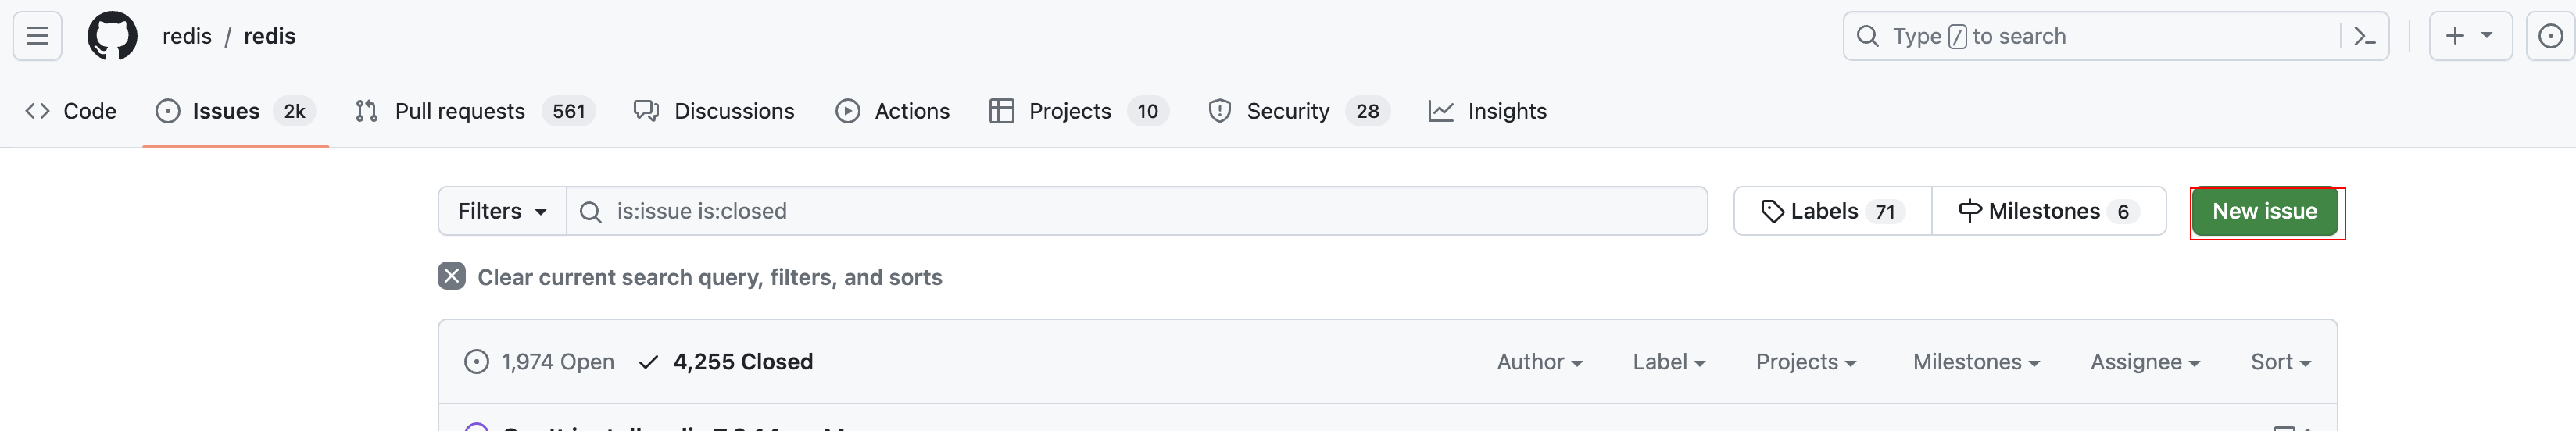Click the green New issue button
This screenshot has width=2576, height=431.
point(2264,211)
